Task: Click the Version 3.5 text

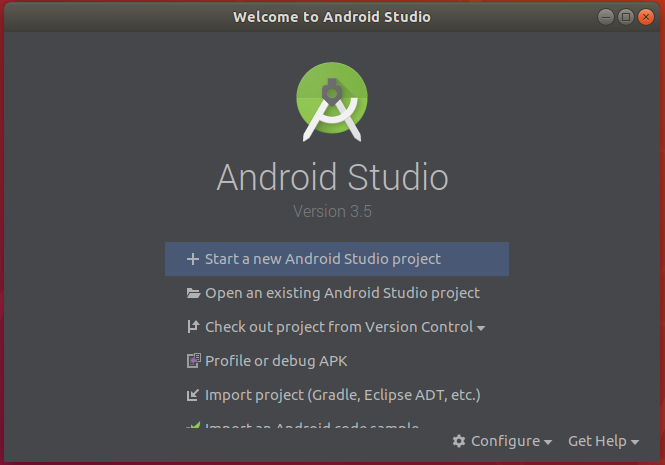Action: click(x=332, y=211)
